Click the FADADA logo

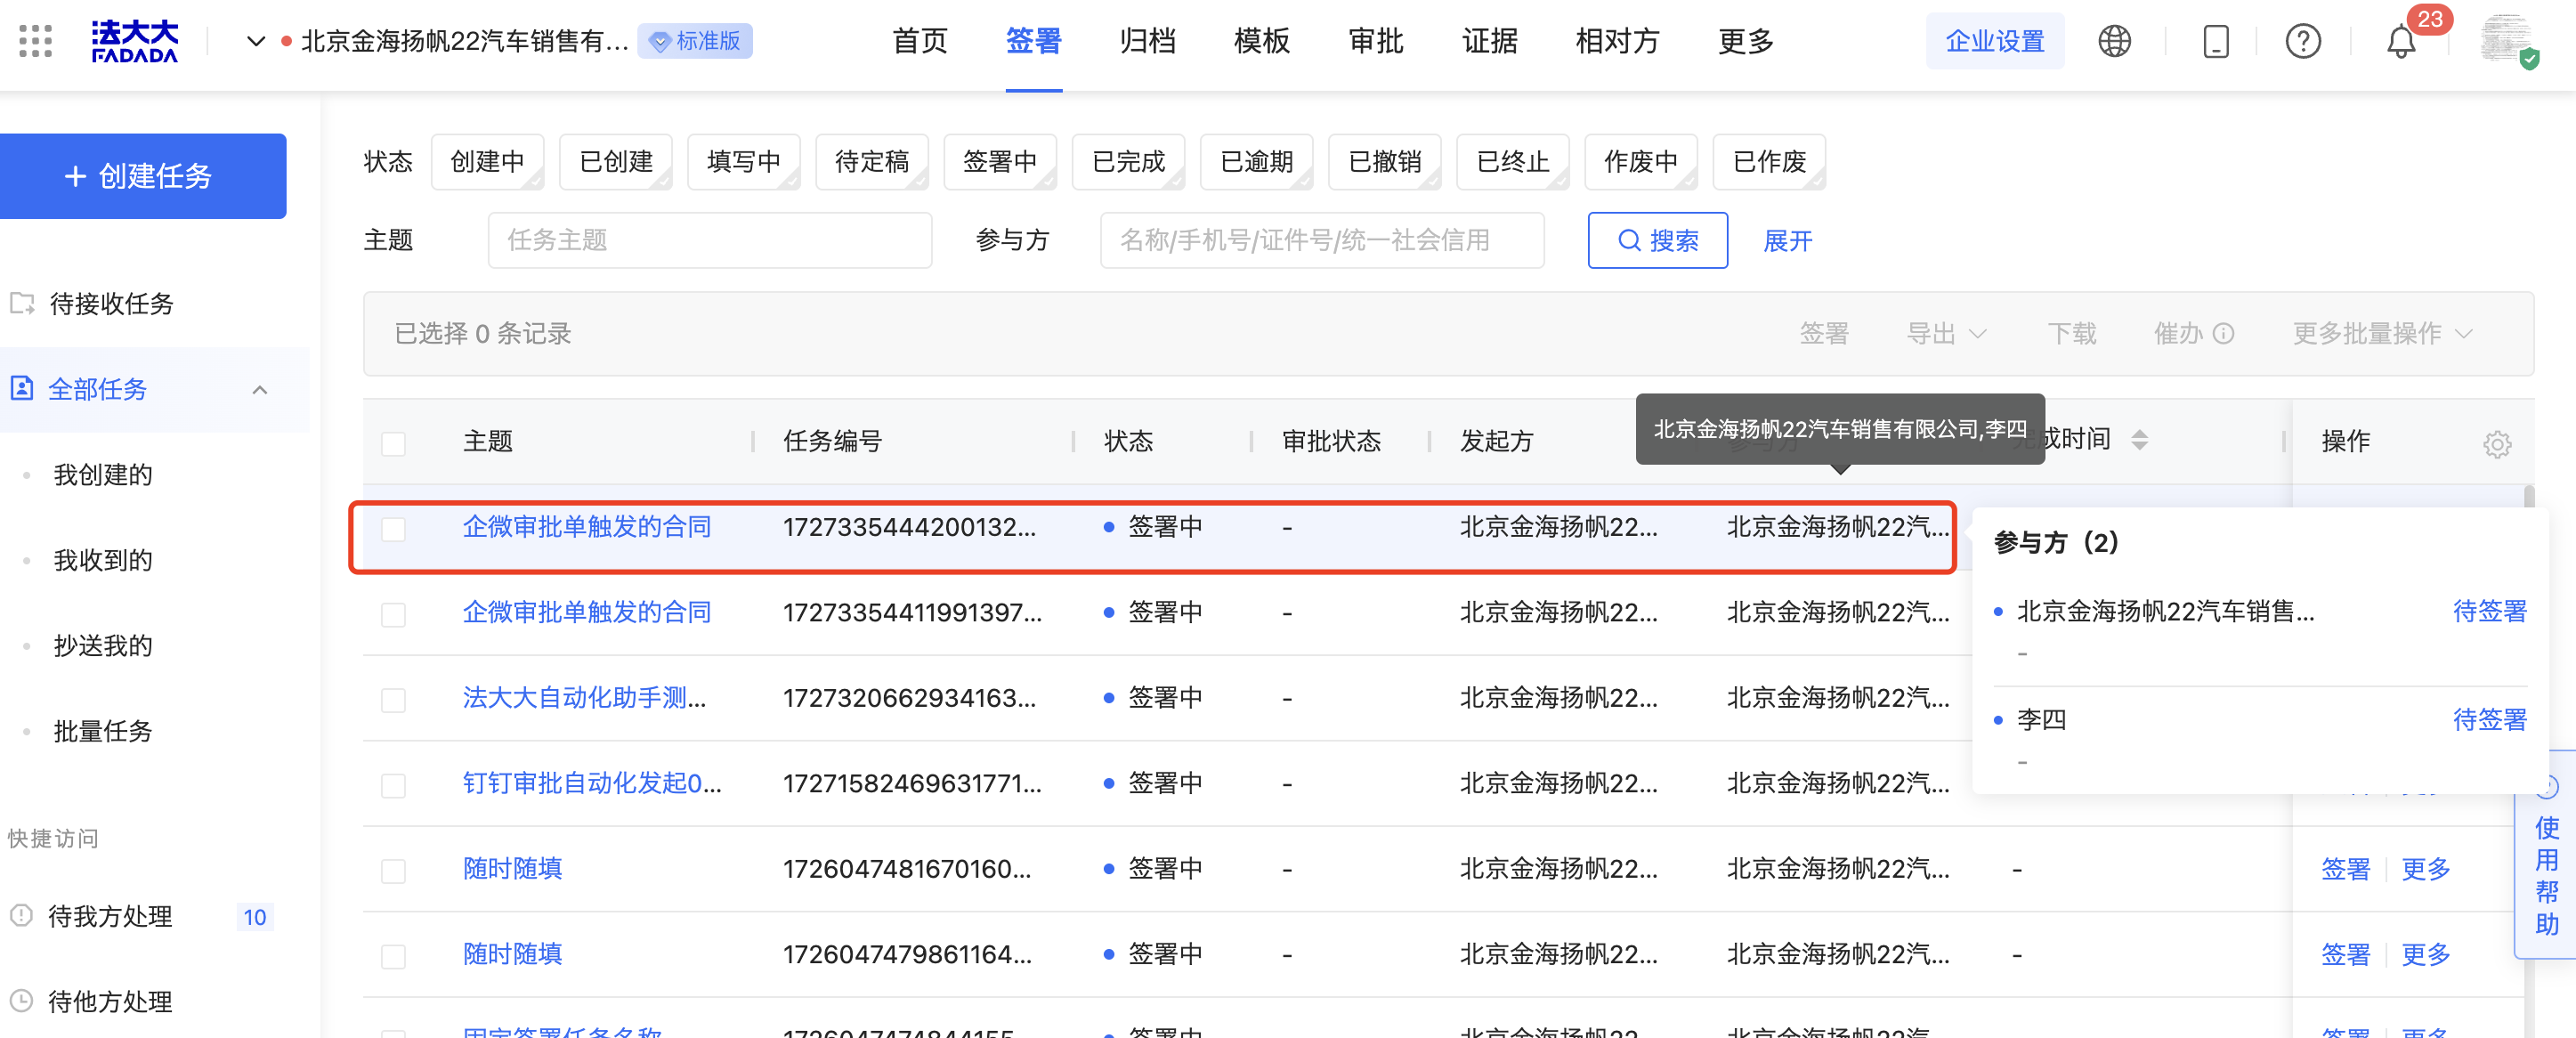135,41
